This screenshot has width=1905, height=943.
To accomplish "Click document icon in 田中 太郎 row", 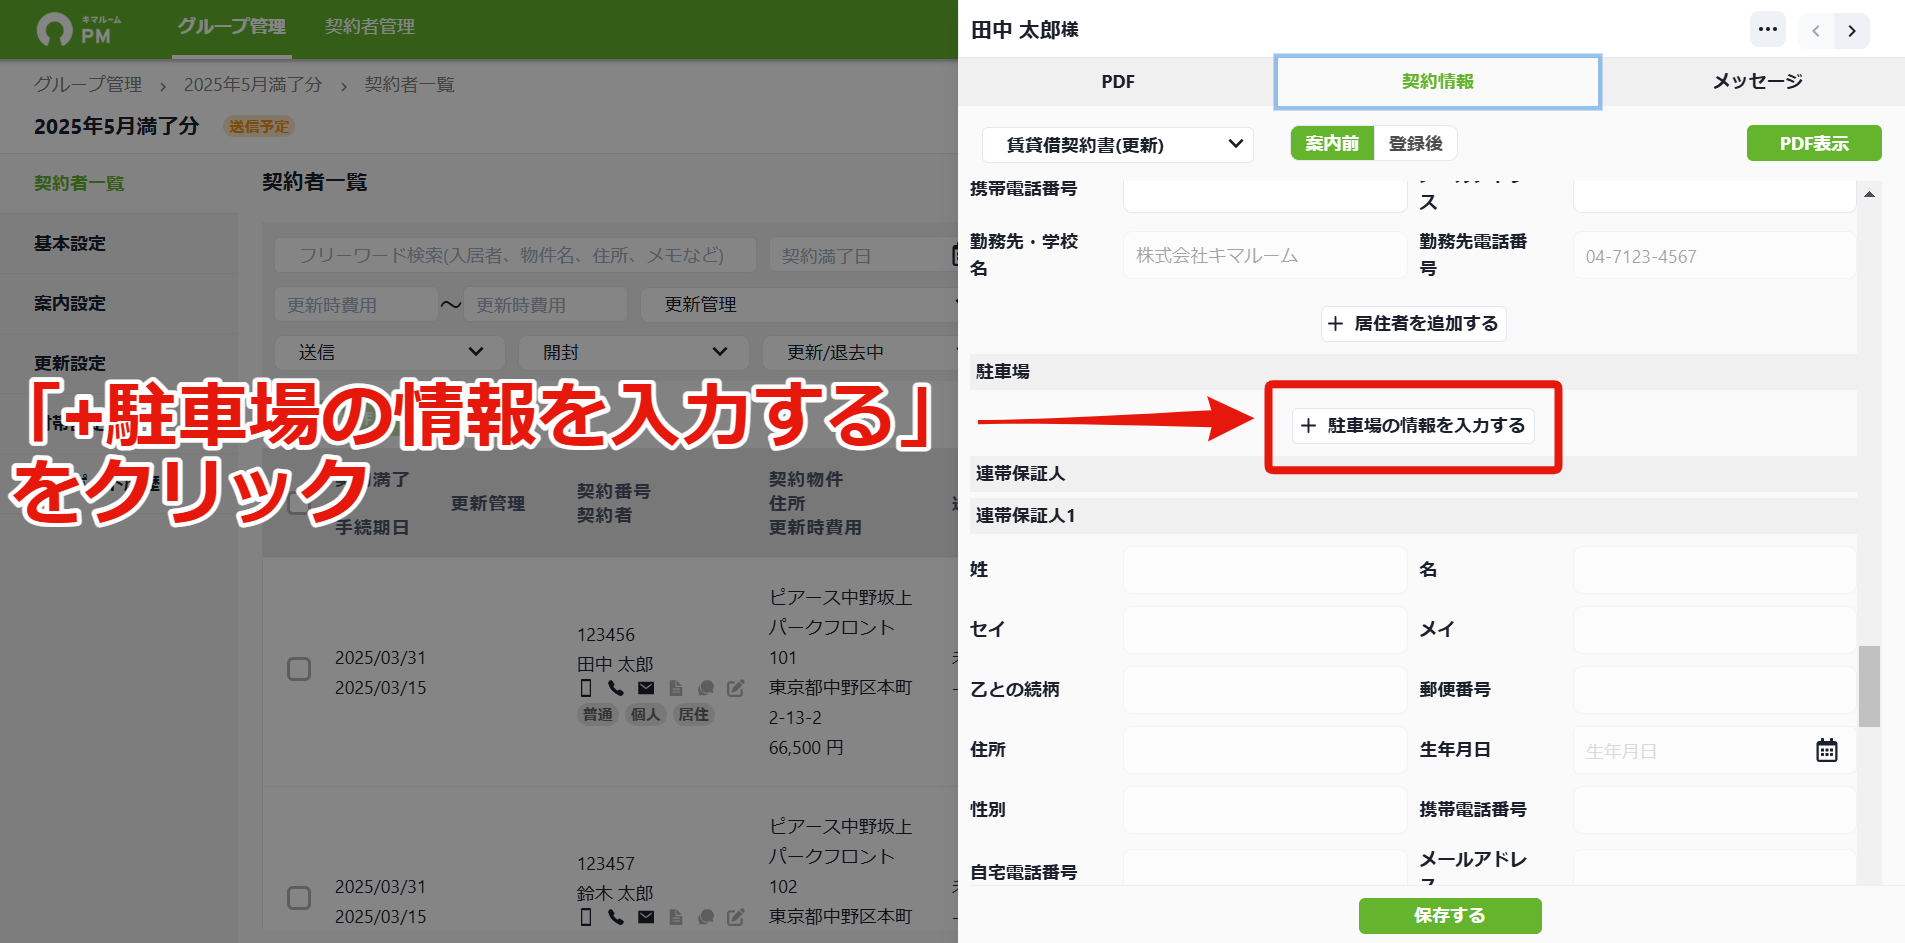I will pyautogui.click(x=676, y=688).
